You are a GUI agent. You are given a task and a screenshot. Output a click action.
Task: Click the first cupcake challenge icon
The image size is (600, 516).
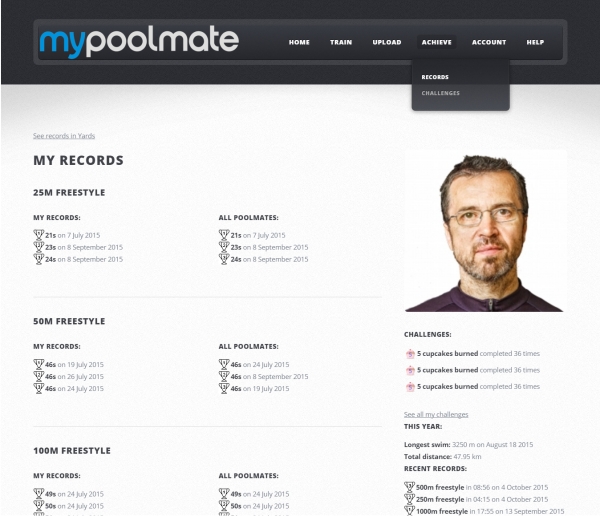[x=410, y=354]
